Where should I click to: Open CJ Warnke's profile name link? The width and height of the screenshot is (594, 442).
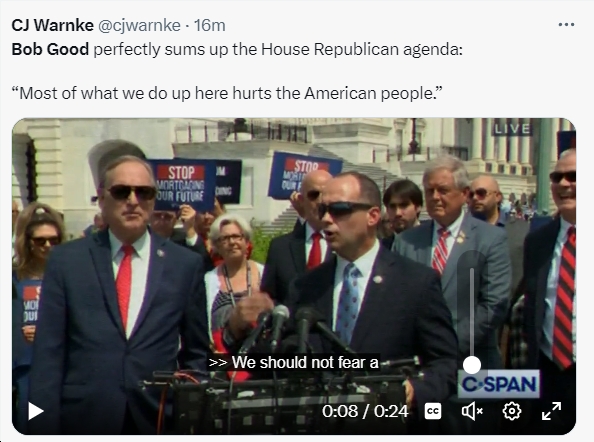click(53, 26)
